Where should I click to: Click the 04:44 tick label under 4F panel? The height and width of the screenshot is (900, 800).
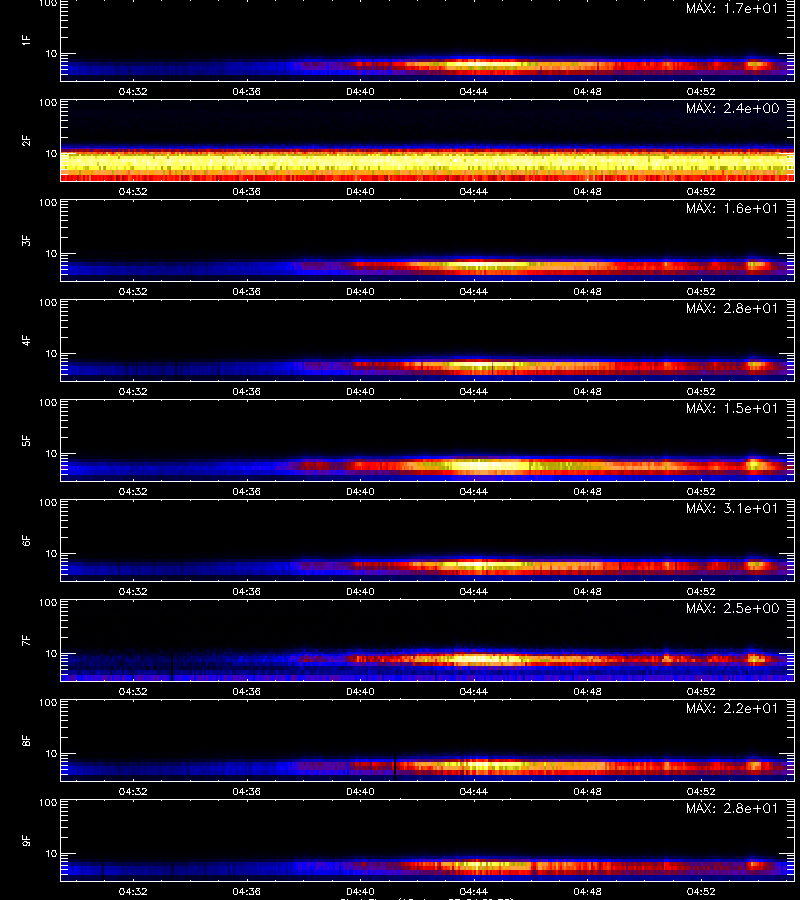pyautogui.click(x=473, y=391)
